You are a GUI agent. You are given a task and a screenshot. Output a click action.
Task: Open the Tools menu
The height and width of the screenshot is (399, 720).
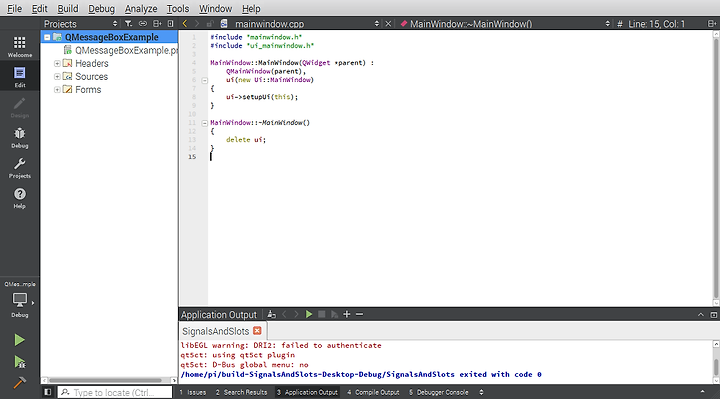178,8
